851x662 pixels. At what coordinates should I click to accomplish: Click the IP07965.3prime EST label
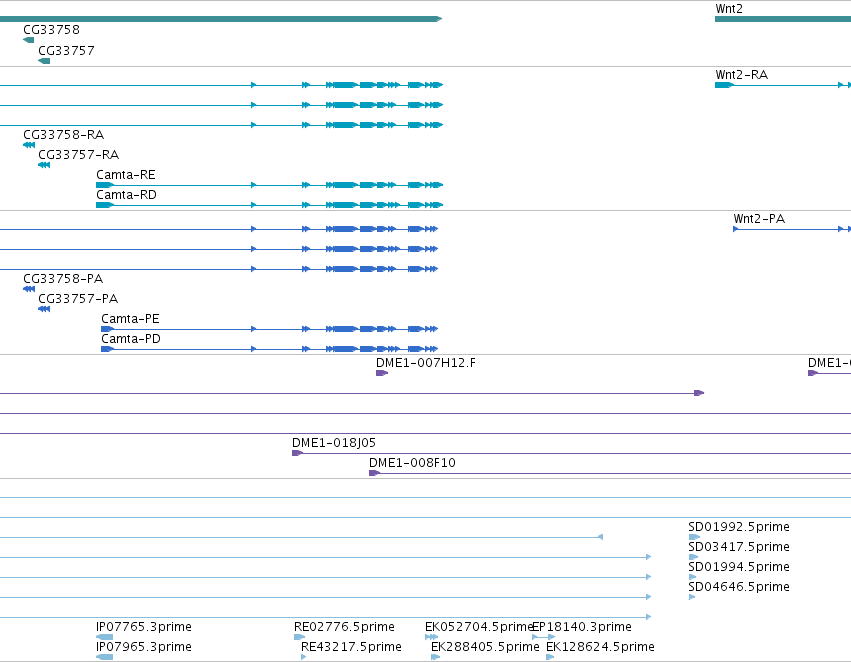click(x=144, y=647)
